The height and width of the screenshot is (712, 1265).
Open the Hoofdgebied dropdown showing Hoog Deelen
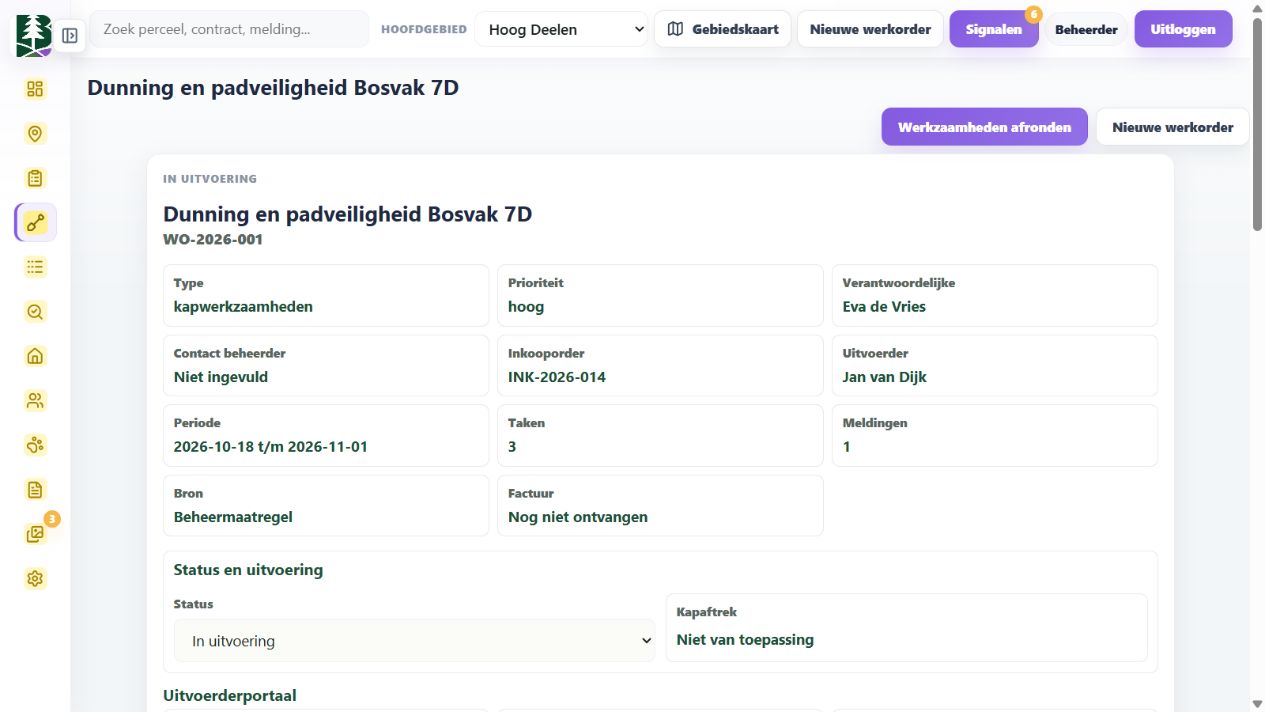(x=562, y=29)
